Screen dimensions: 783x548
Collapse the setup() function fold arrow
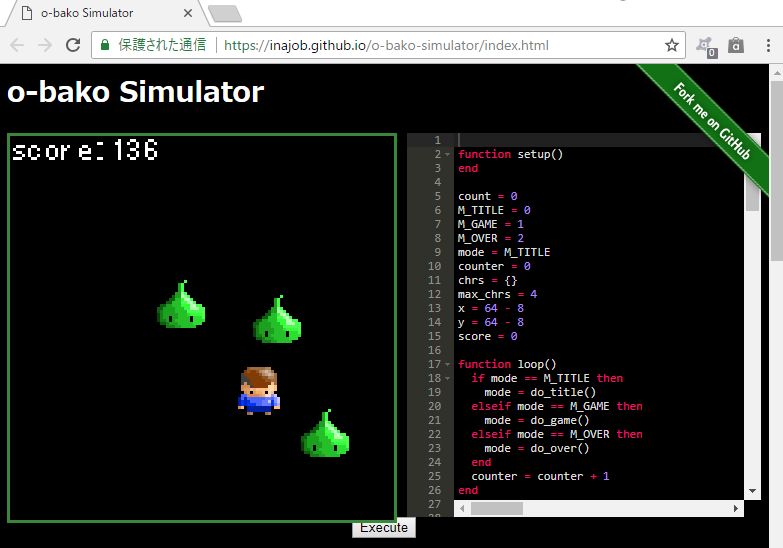point(447,154)
